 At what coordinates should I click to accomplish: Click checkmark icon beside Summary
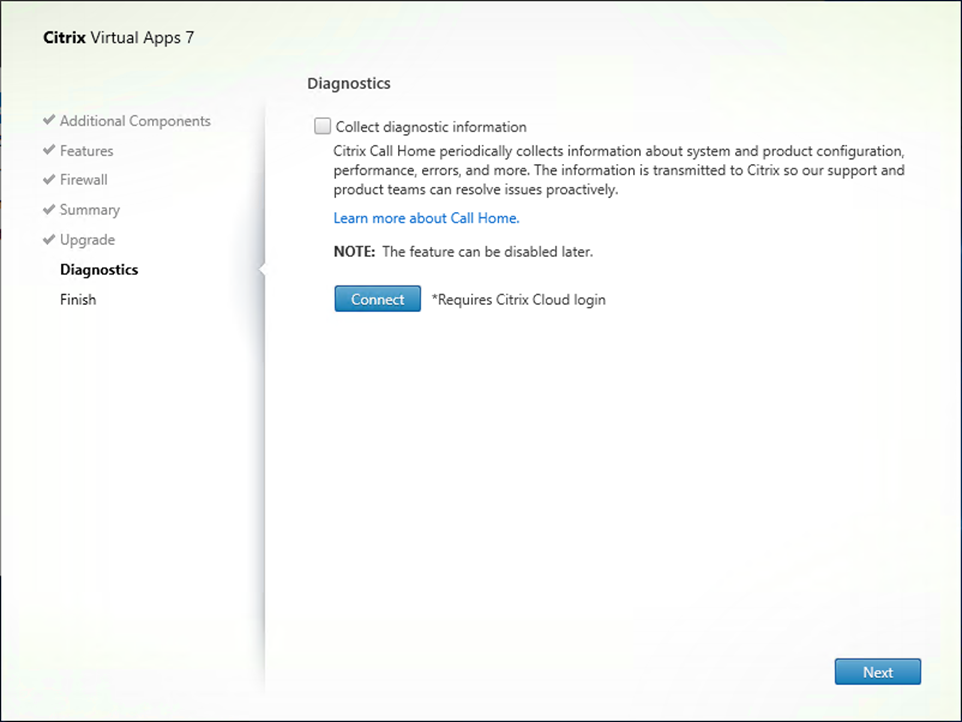(x=49, y=209)
